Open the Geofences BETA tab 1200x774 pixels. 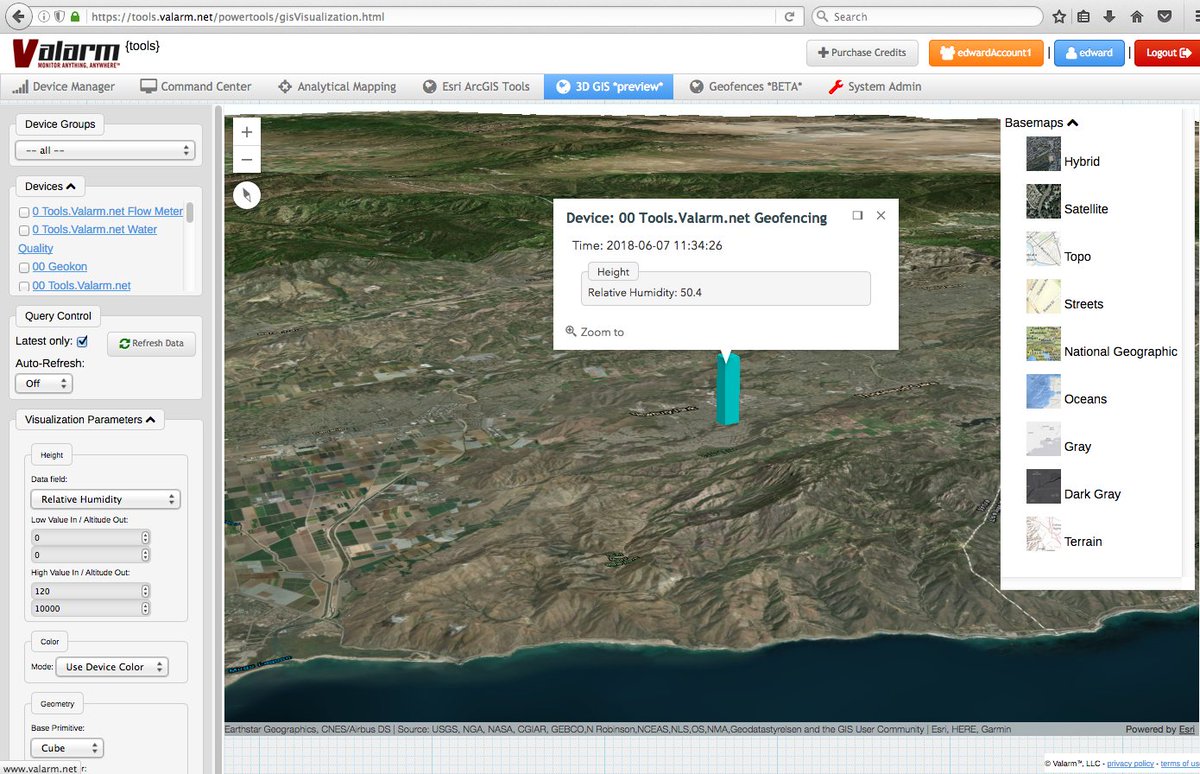[746, 87]
